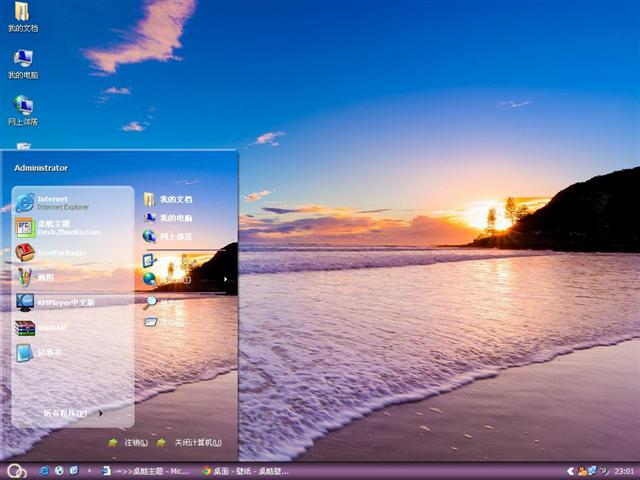Viewport: 640px width, 480px height.
Task: Open 我的文档 desktop folder icon
Action: click(x=22, y=16)
